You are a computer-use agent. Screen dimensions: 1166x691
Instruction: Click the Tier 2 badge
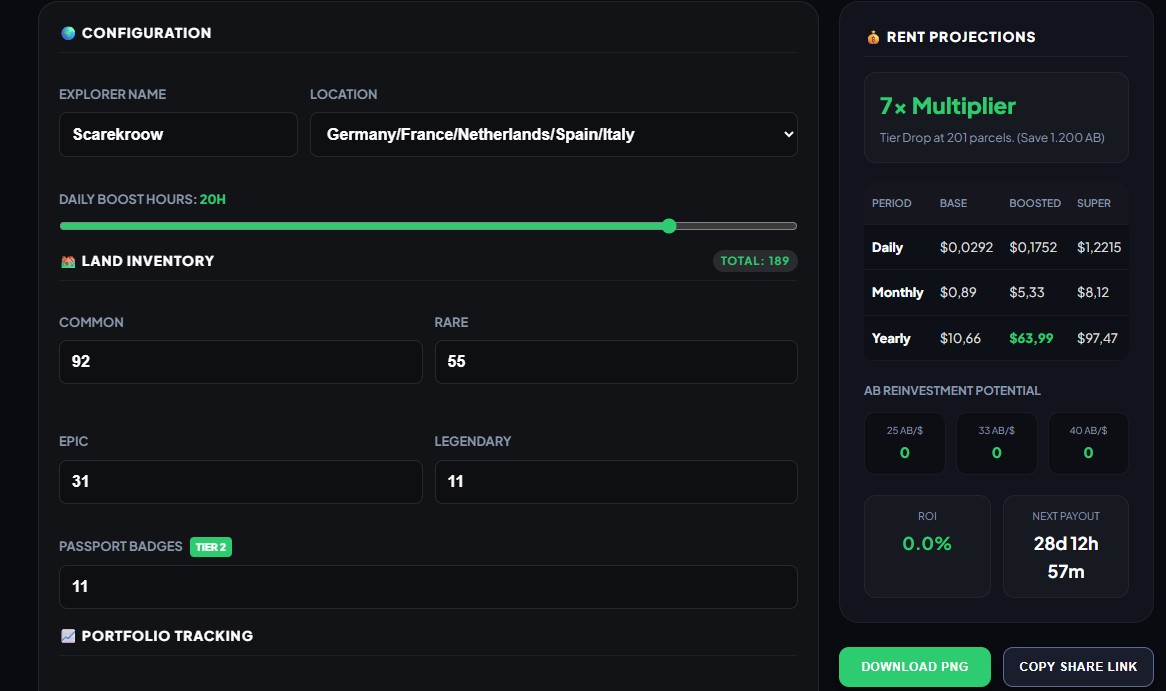pos(210,547)
